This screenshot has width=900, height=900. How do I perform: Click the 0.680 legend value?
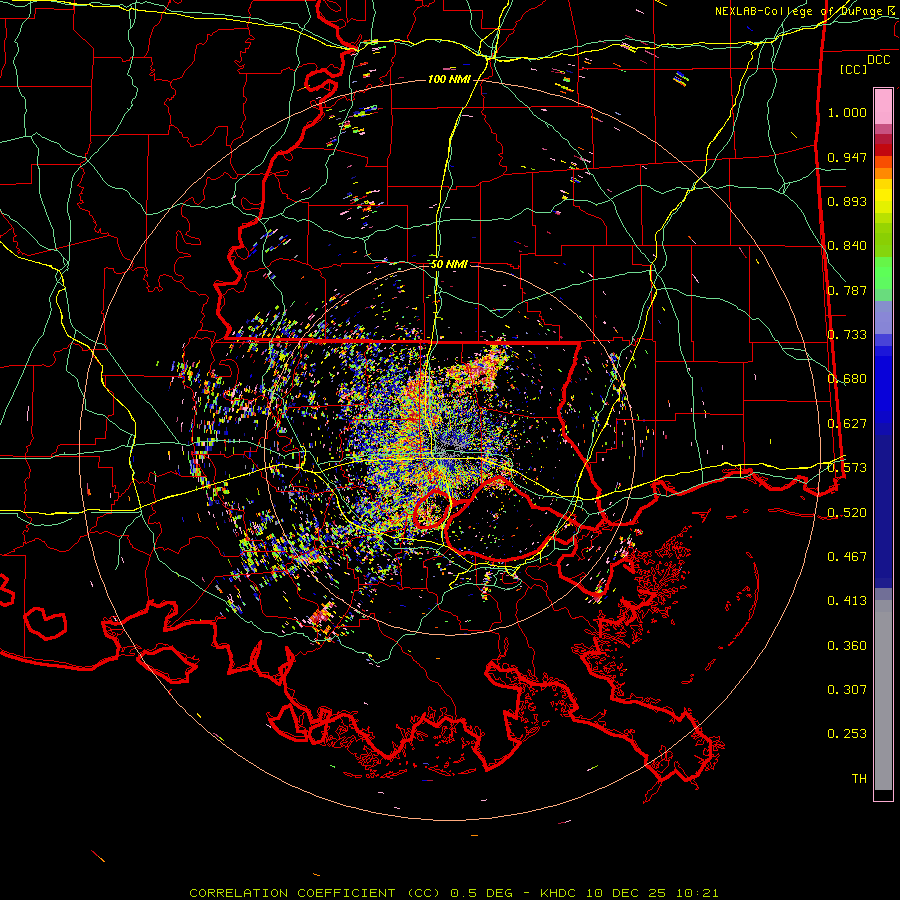pyautogui.click(x=847, y=379)
